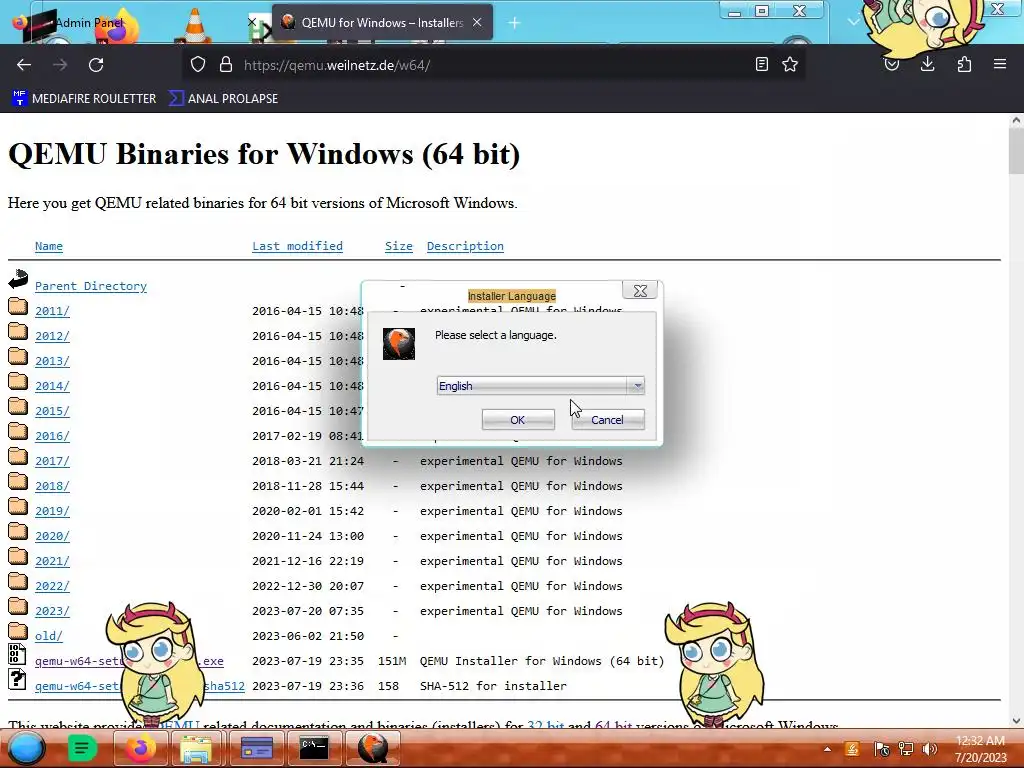Click folder icon beside 2017/ entry
The width and height of the screenshot is (1024, 768).
pos(18,456)
